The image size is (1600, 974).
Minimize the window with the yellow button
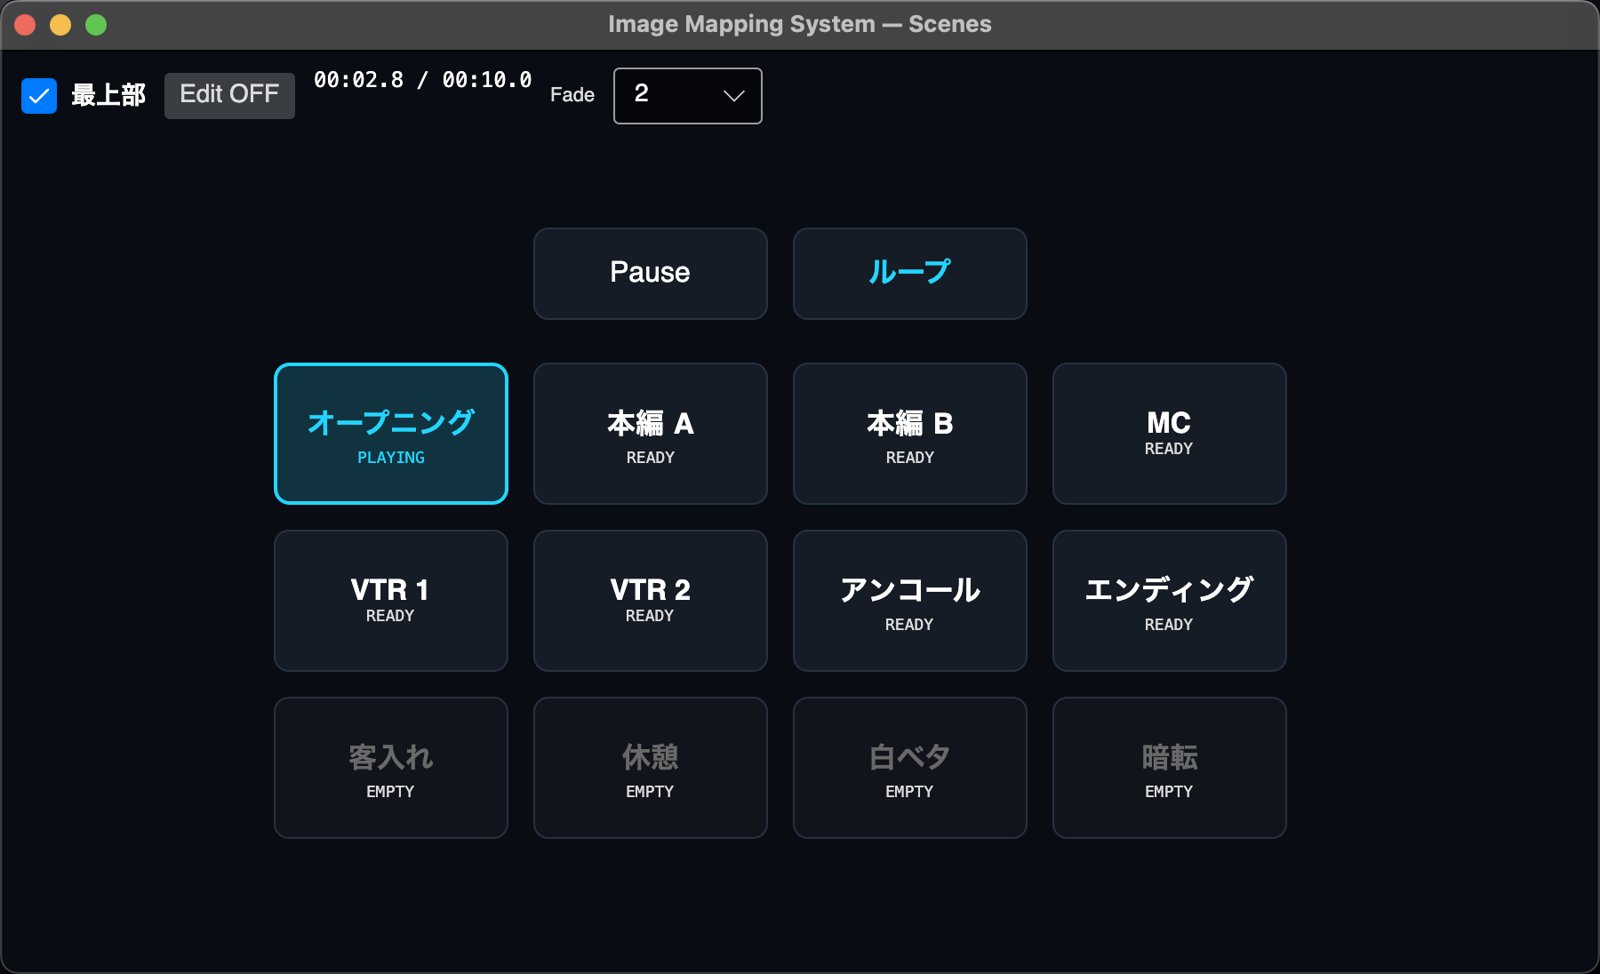tap(60, 24)
